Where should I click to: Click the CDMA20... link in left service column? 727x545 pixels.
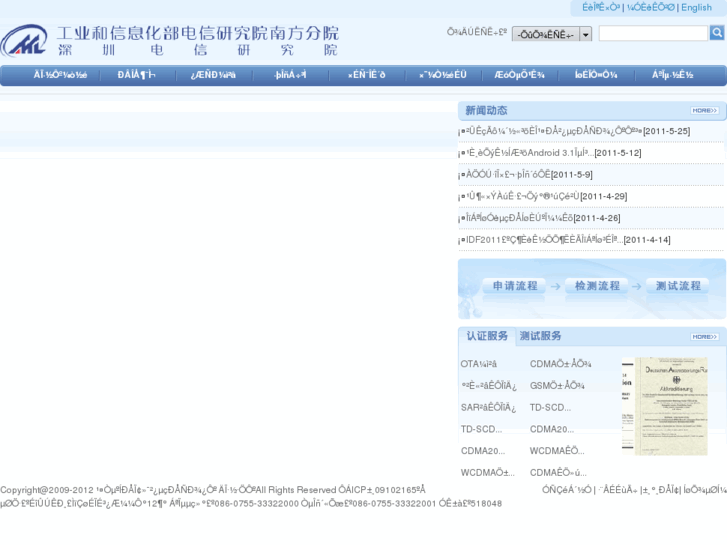pyautogui.click(x=483, y=451)
